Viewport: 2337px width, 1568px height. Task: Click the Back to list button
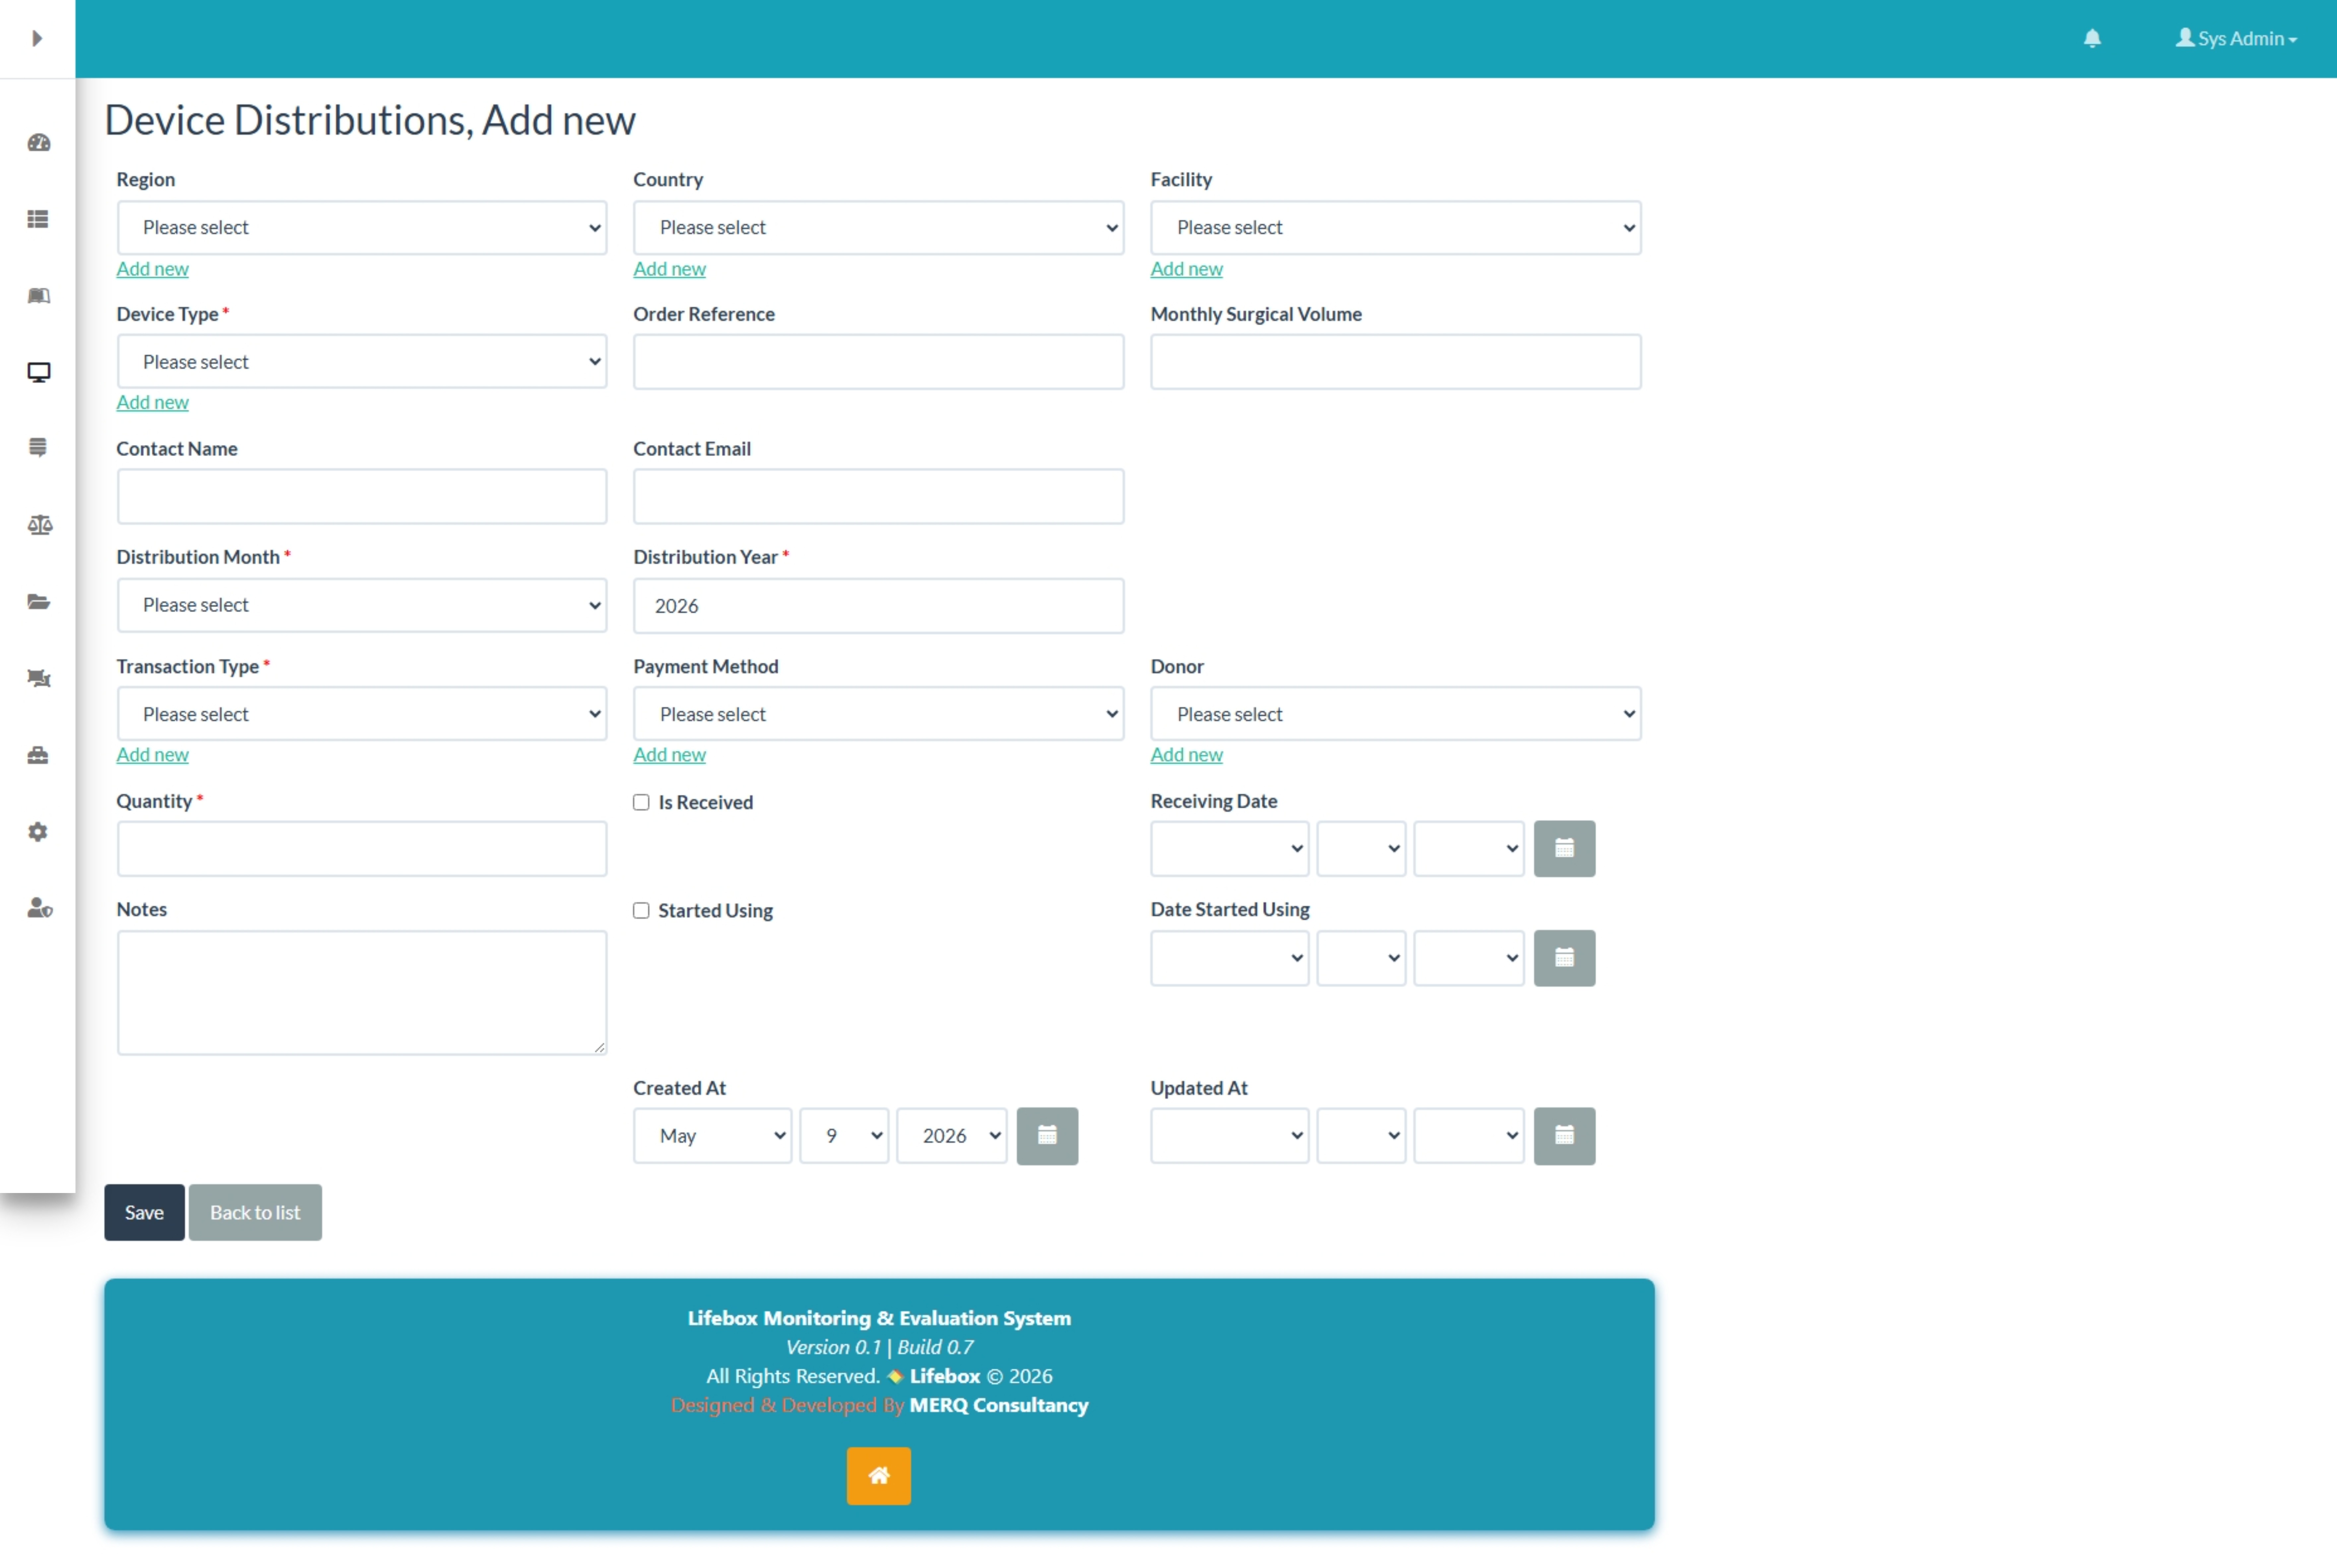click(255, 1213)
